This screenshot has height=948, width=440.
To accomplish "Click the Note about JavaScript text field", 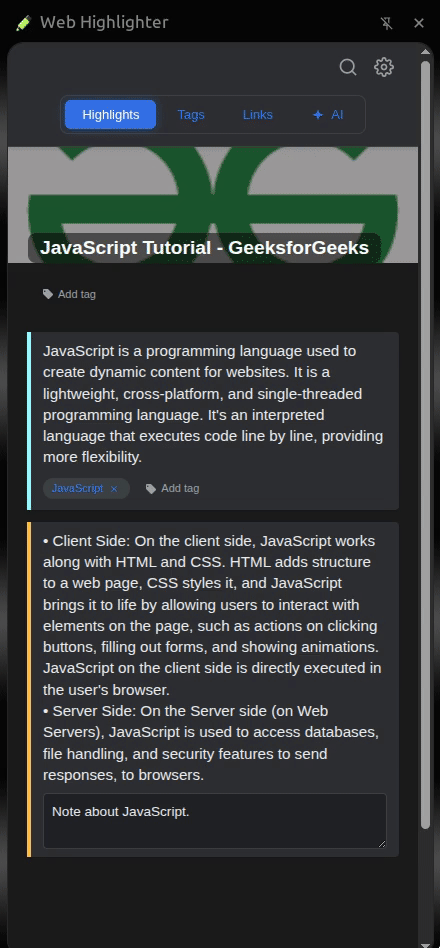I will point(215,821).
